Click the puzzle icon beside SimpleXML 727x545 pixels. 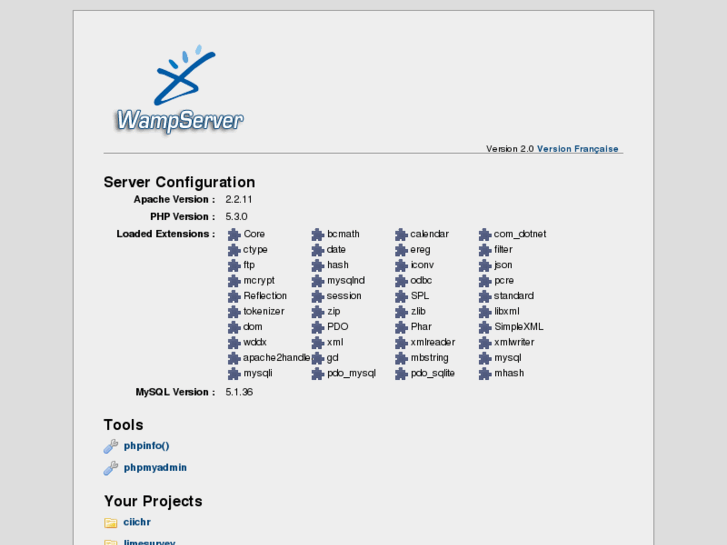[485, 327]
